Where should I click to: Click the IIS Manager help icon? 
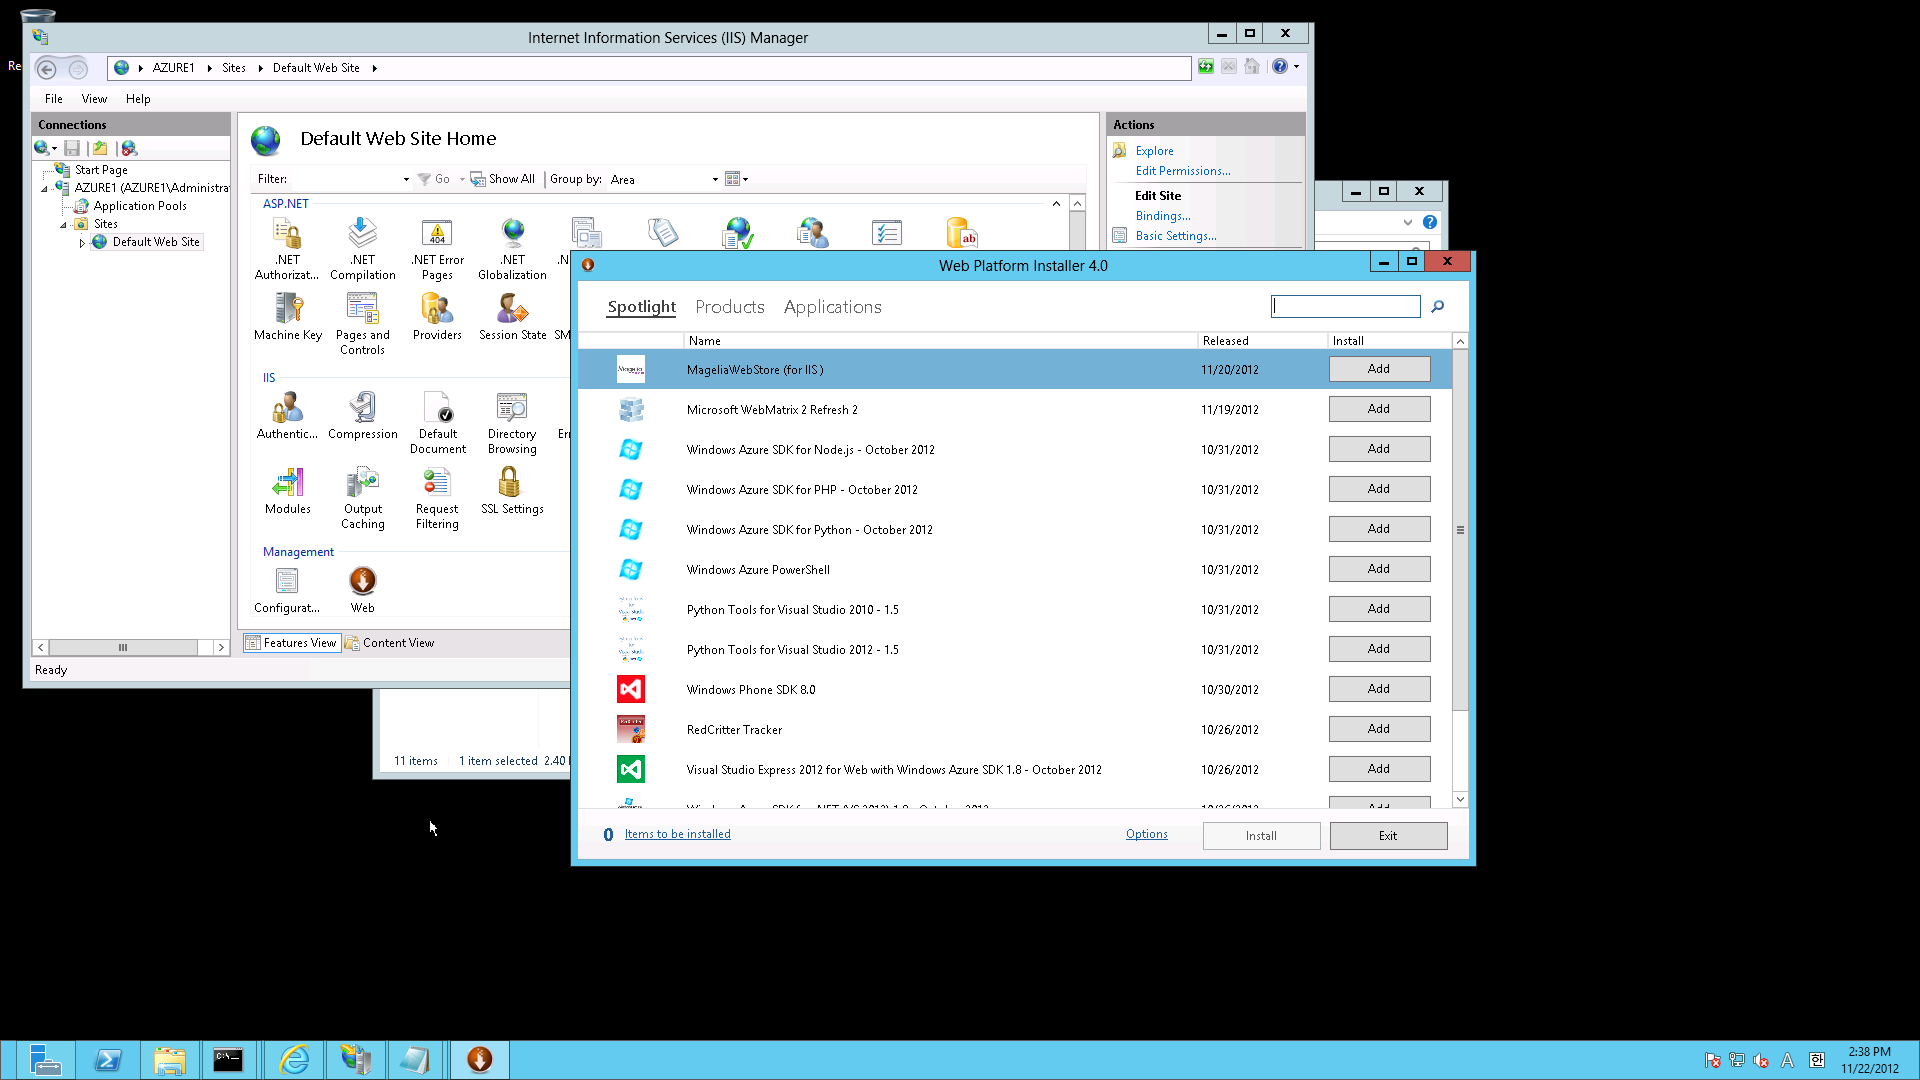1279,67
